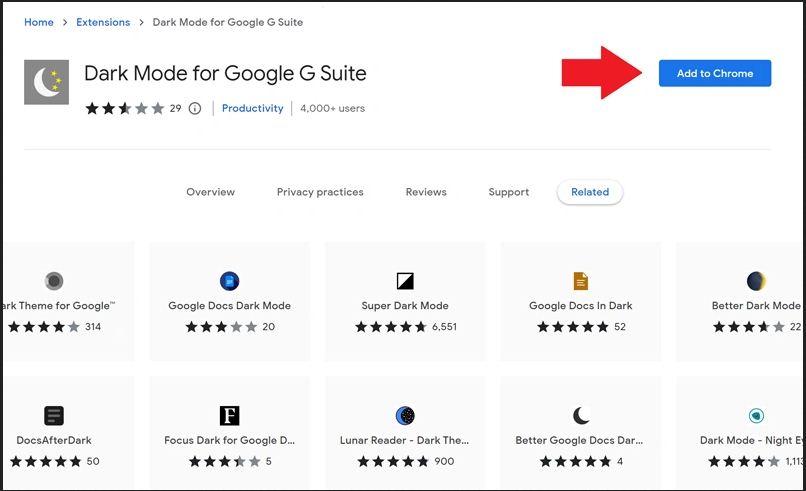Click the DocsAfterDark icon
The image size is (806, 491).
(x=54, y=415)
